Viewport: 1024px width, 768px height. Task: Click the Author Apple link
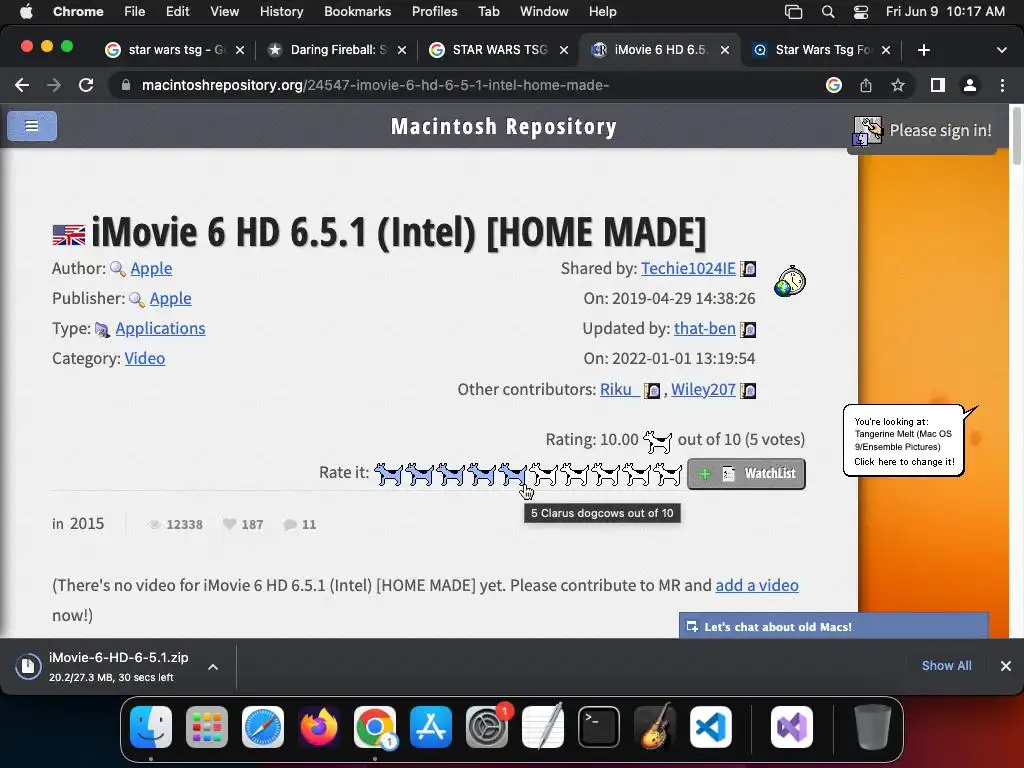(151, 268)
